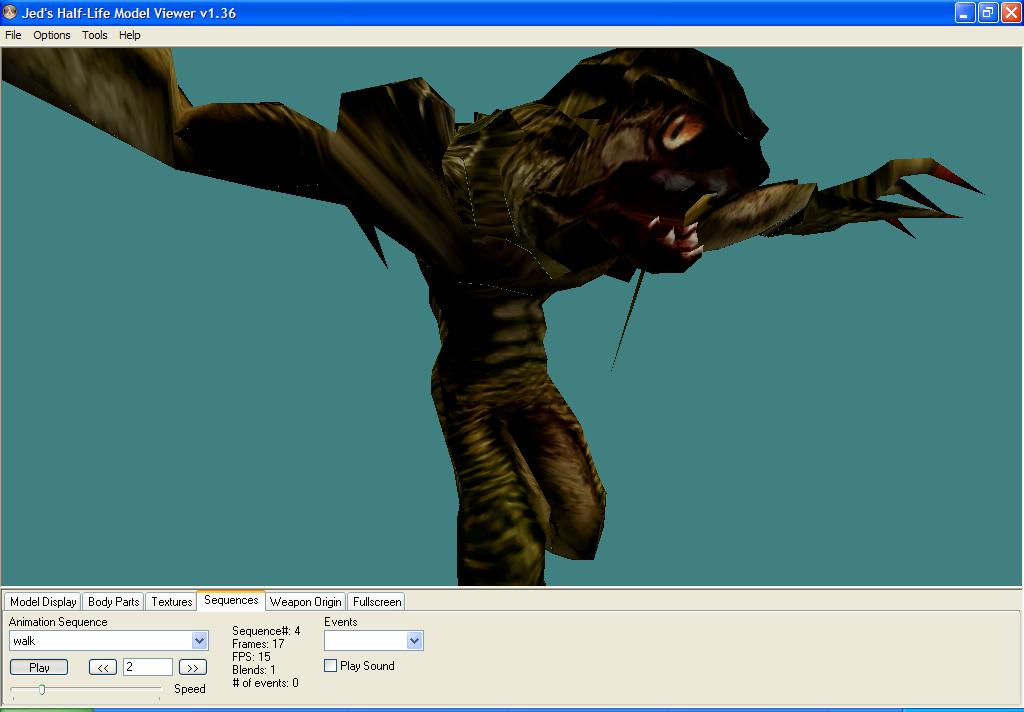Step back one frame with << button
Image resolution: width=1024 pixels, height=712 pixels.
click(103, 668)
